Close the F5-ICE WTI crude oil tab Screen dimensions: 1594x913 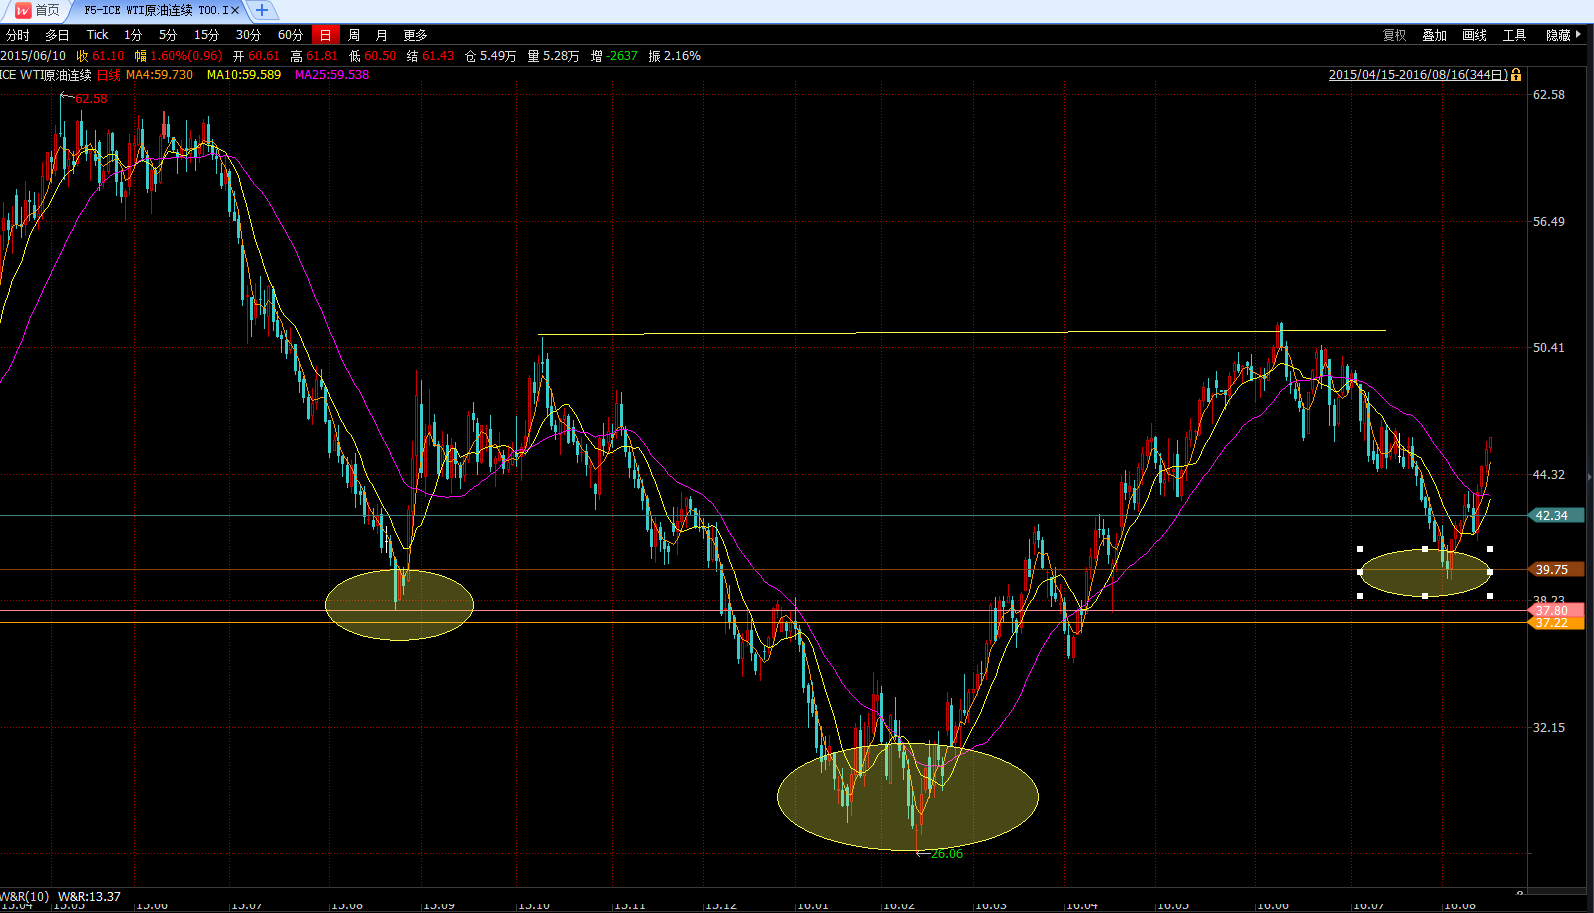coord(235,10)
